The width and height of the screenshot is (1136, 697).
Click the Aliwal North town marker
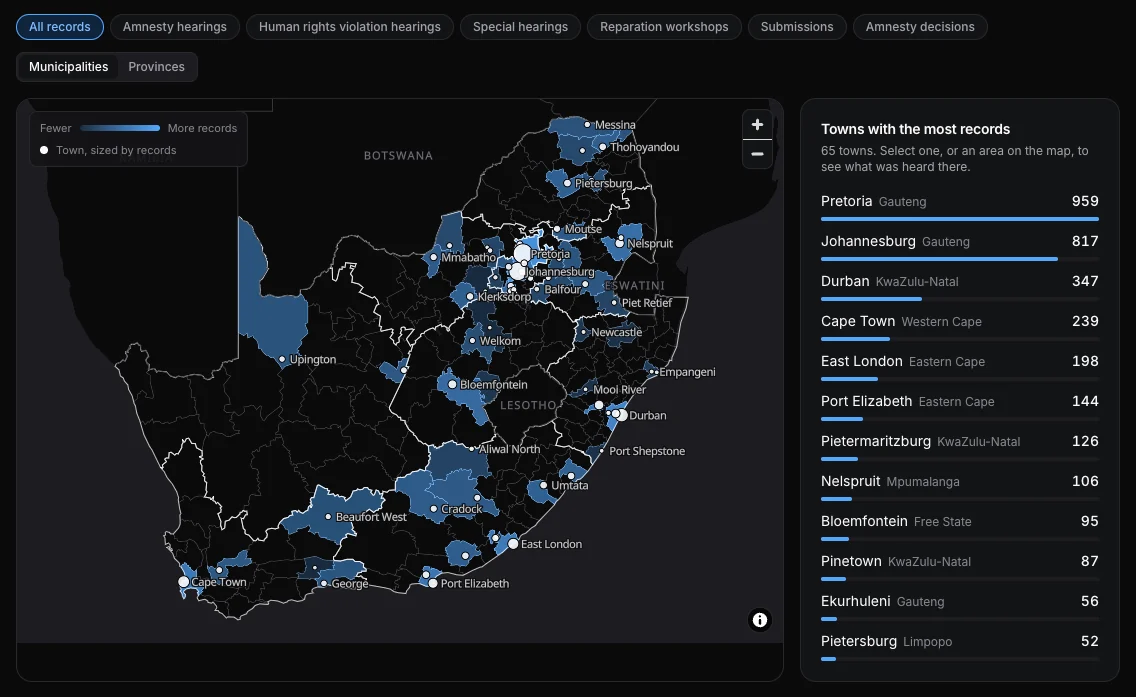click(x=472, y=448)
